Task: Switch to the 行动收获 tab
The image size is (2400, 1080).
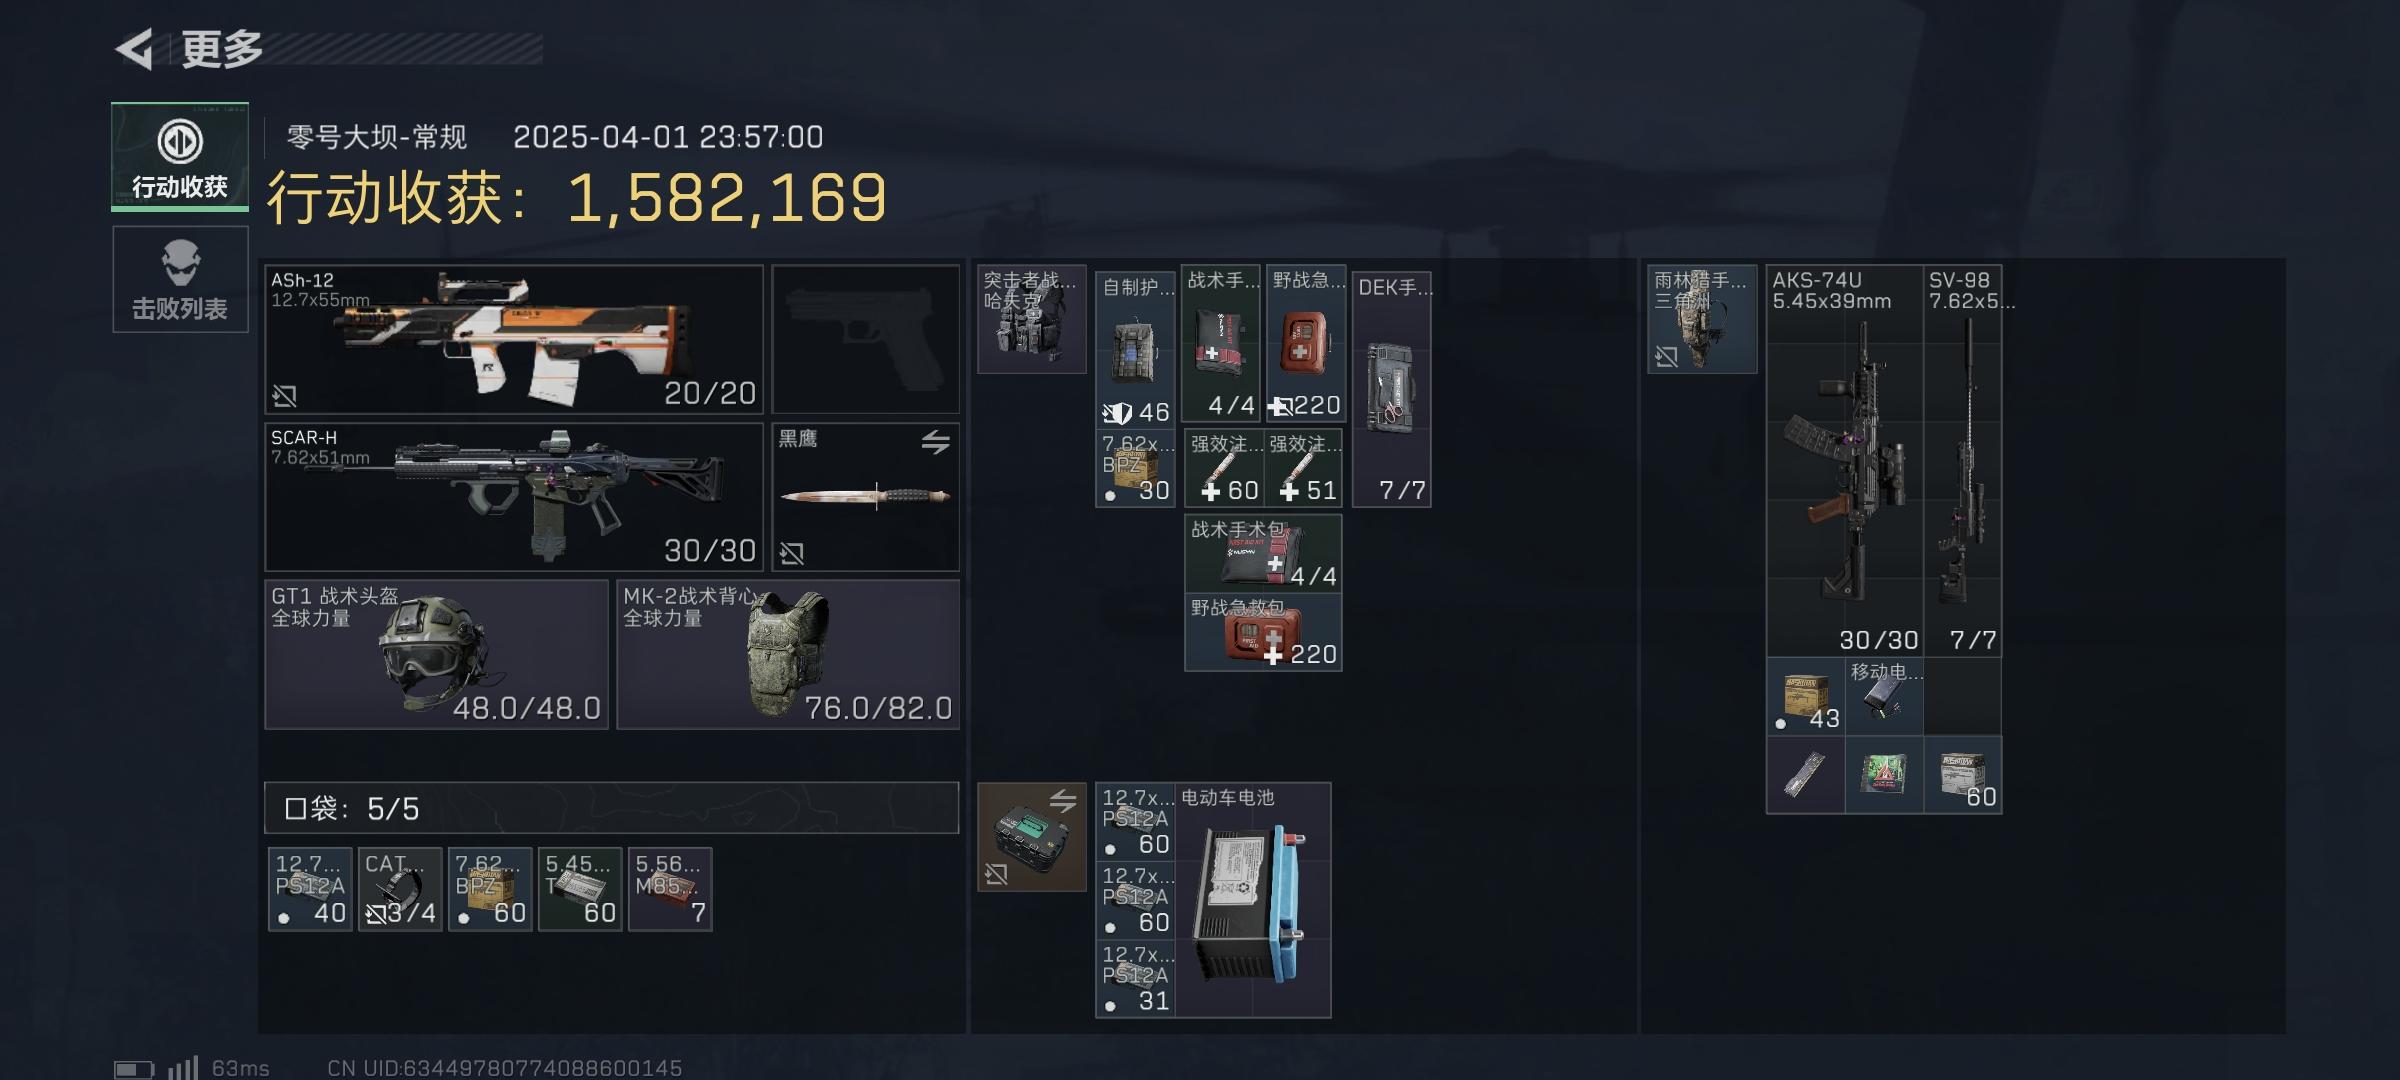Action: (180, 157)
